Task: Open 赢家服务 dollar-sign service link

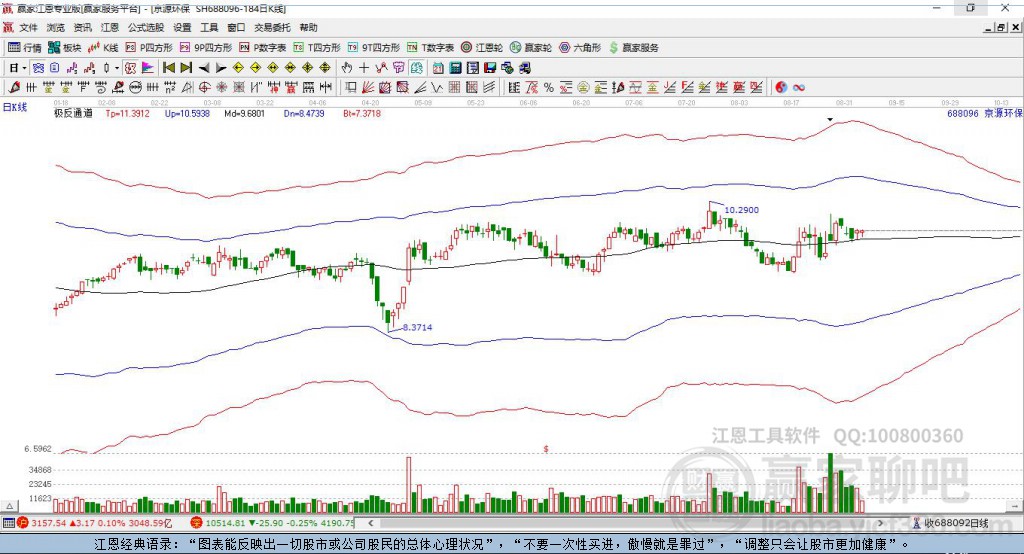Action: pos(633,48)
